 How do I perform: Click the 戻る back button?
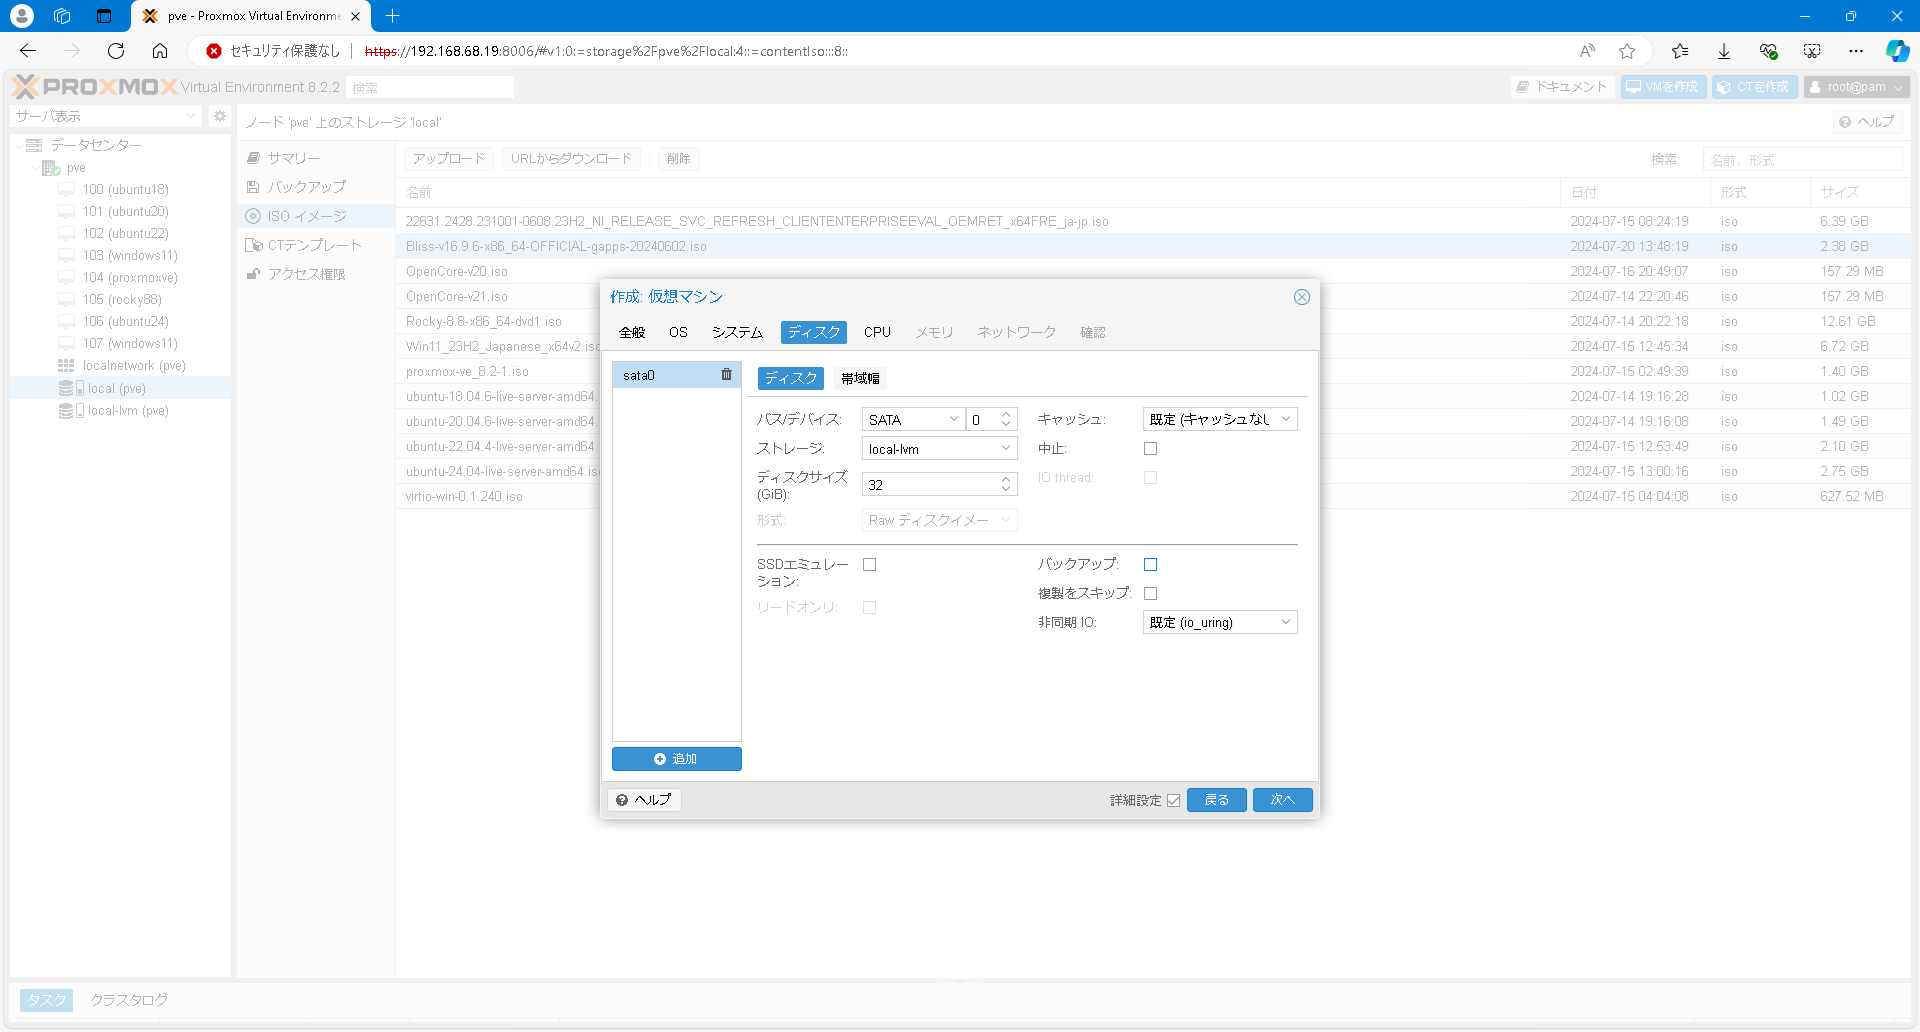pos(1216,800)
